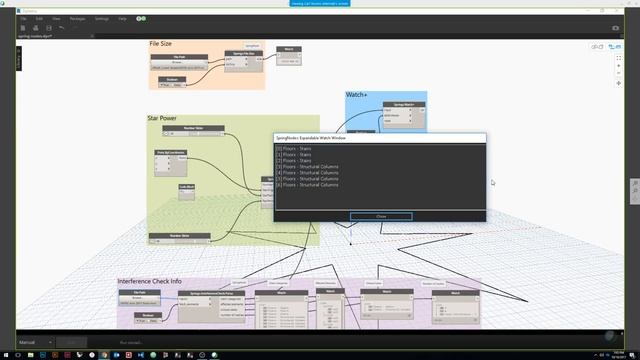The height and width of the screenshot is (360, 640).
Task: Click the Zoom to Fit canvas icon
Action: click(x=619, y=58)
